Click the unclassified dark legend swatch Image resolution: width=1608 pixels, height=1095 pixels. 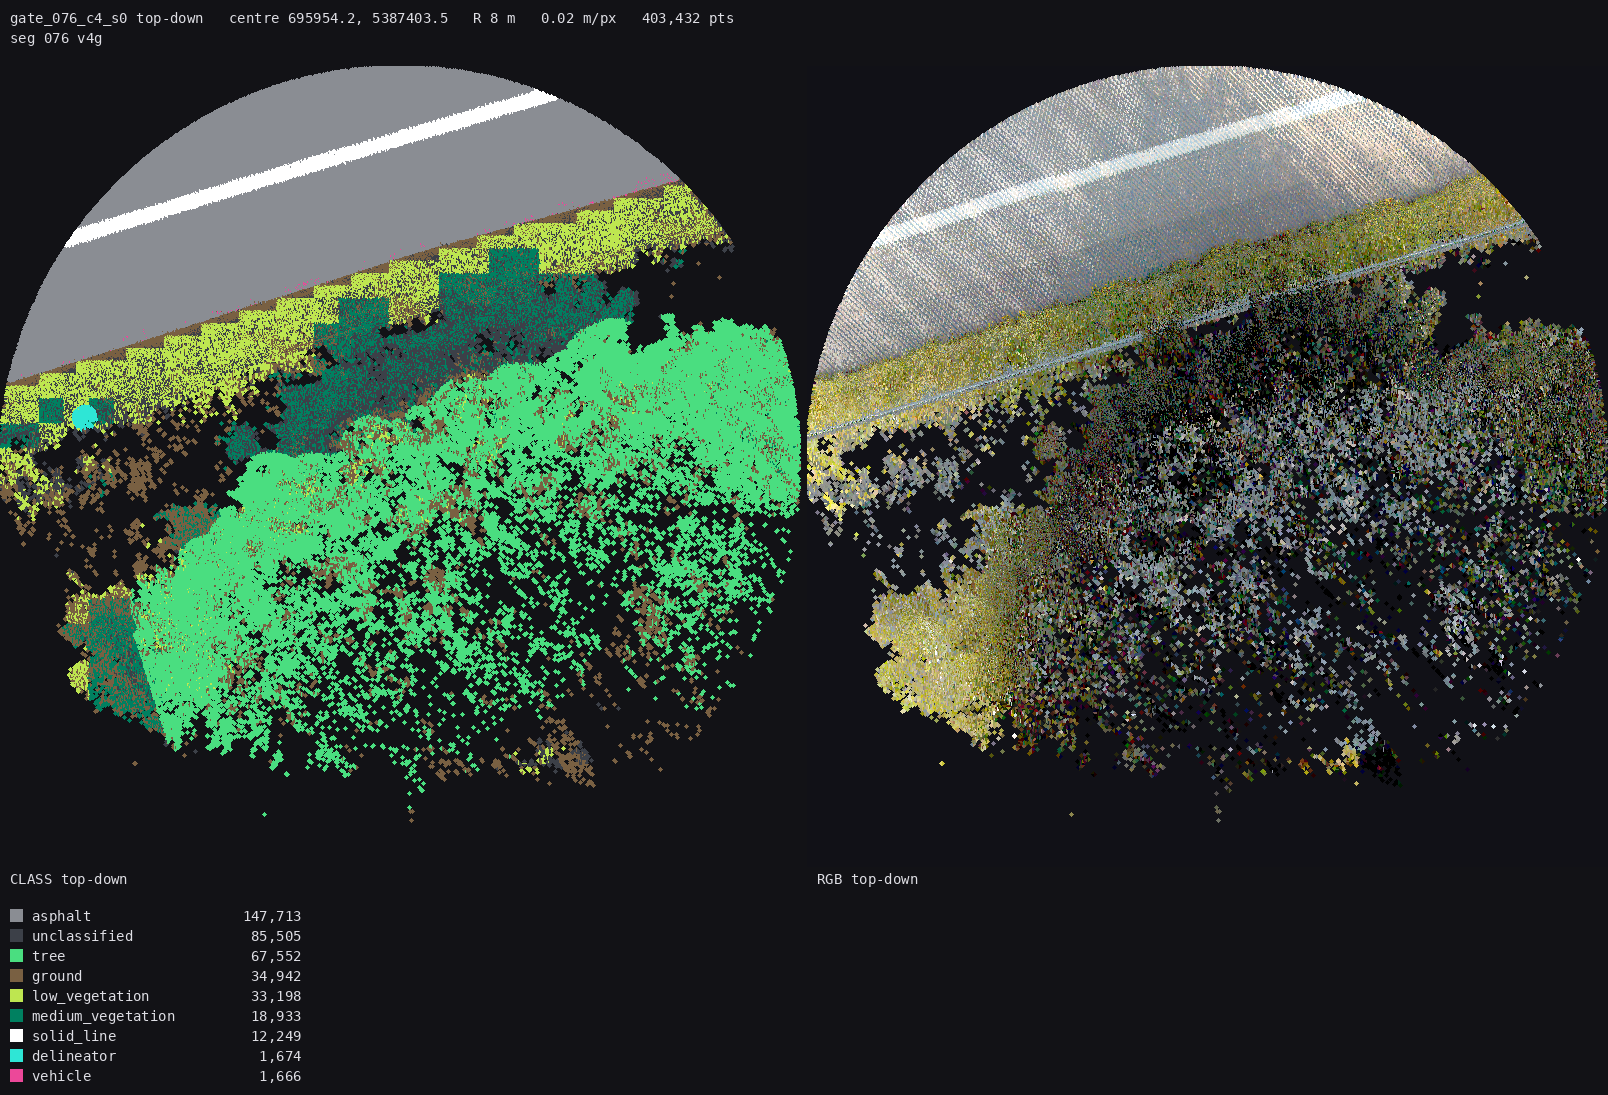(16, 936)
